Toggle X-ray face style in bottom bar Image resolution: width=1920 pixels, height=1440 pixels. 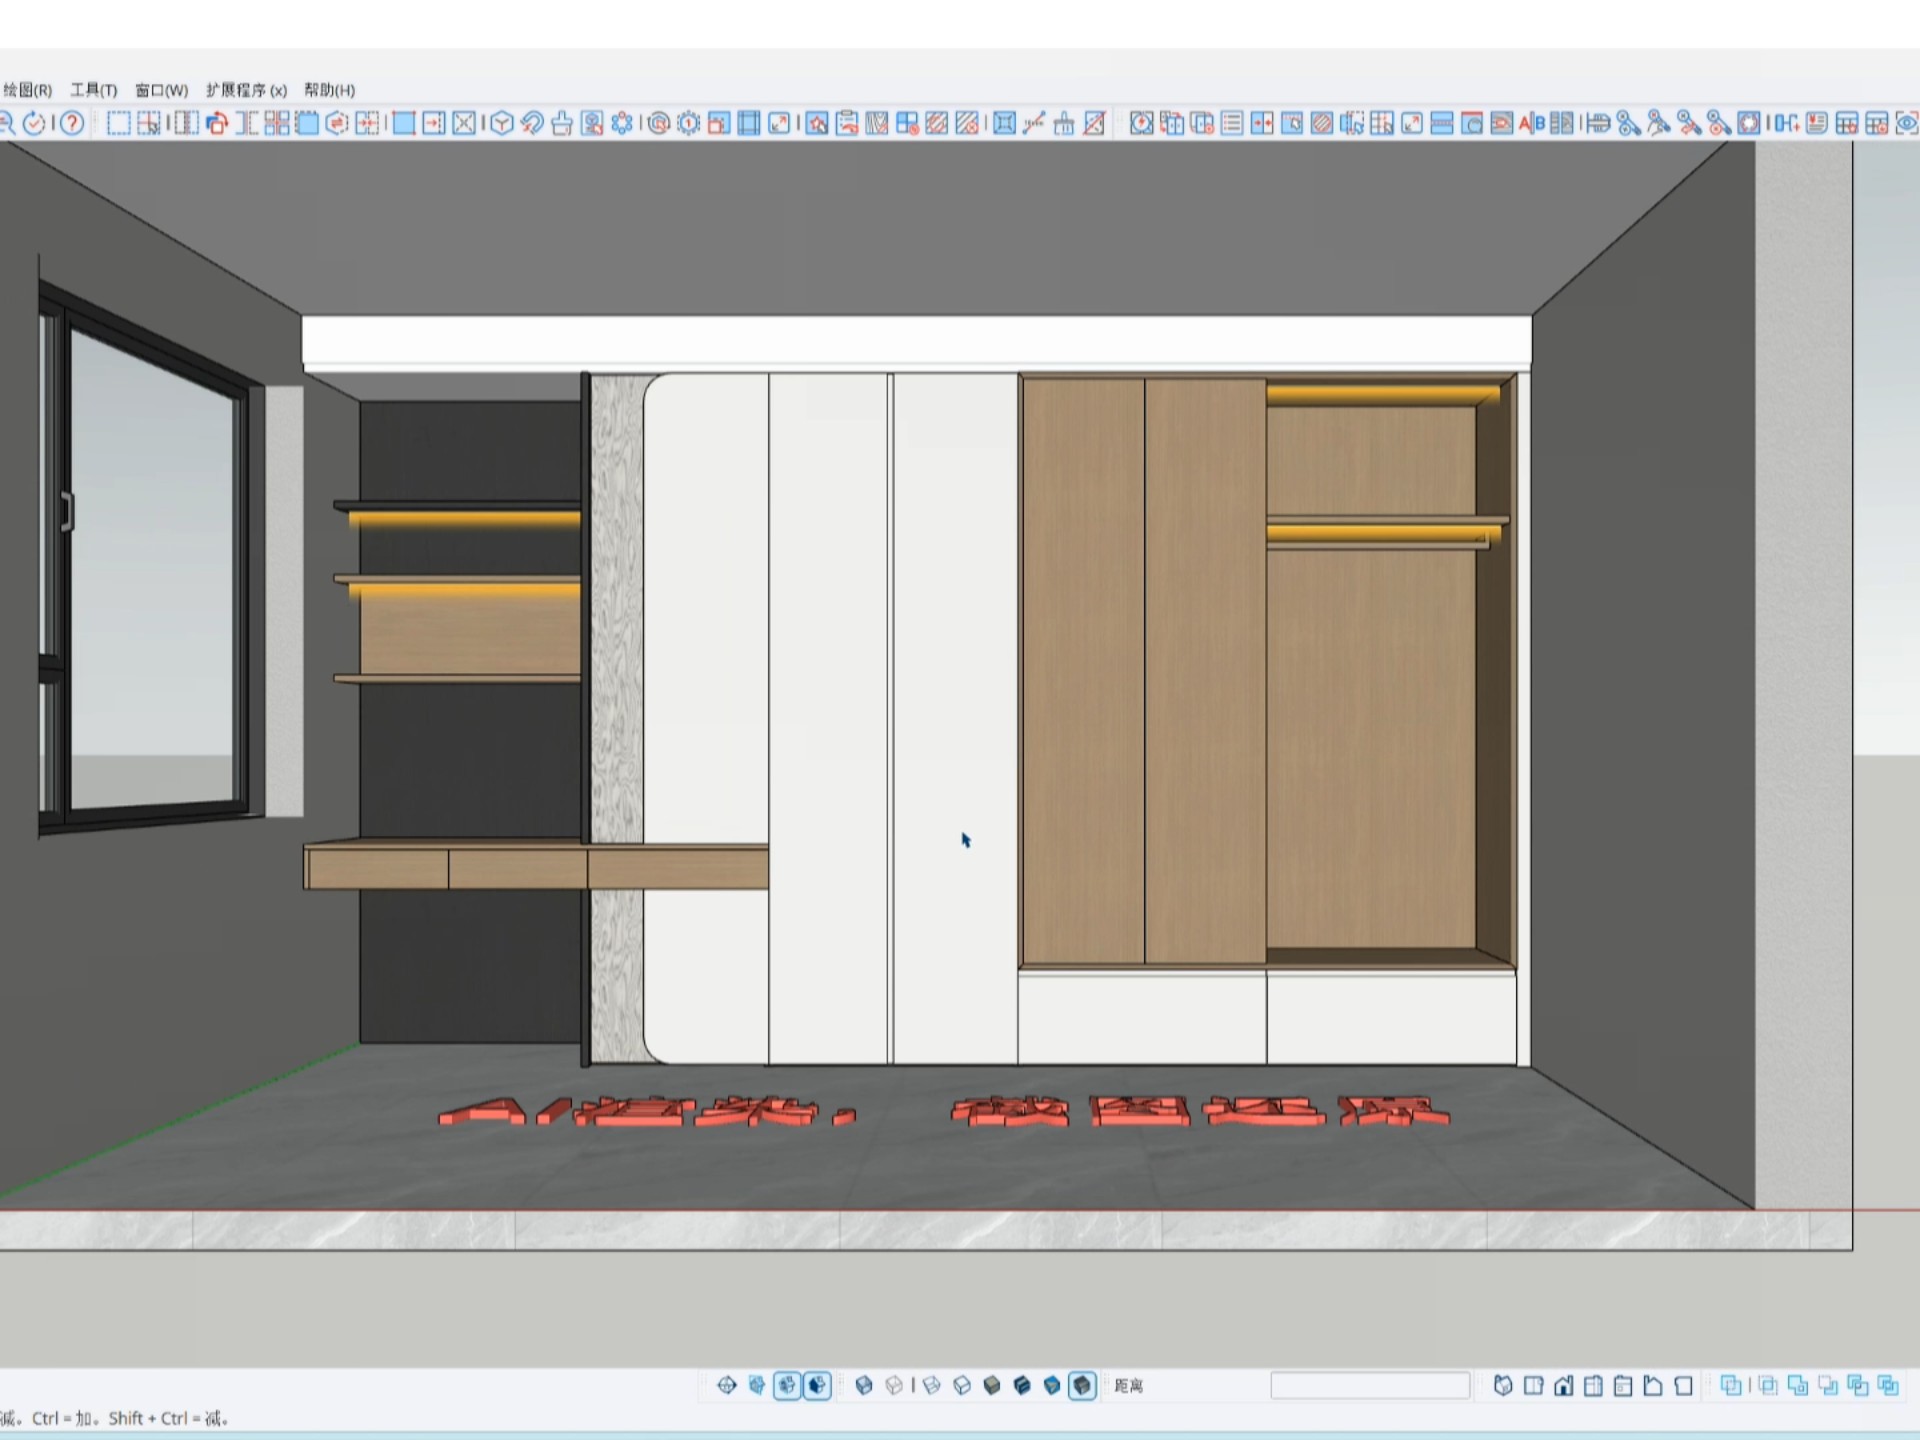(864, 1385)
